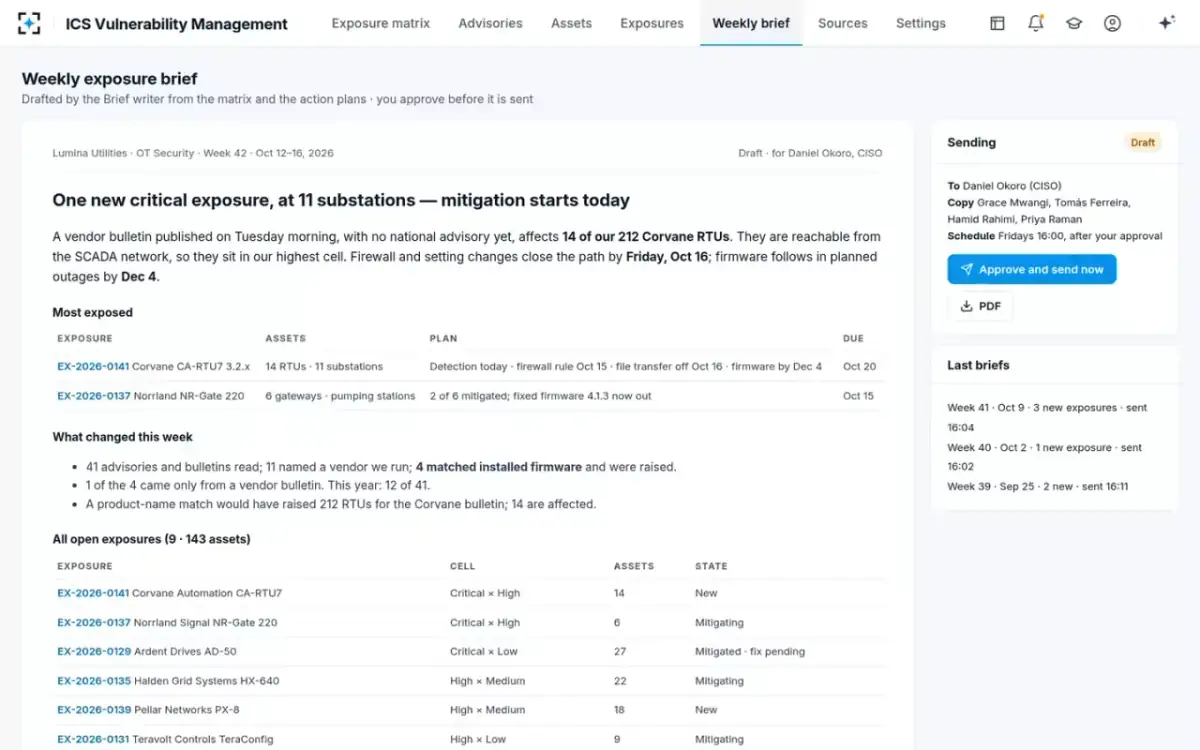This screenshot has height=750, width=1200.
Task: Click the 'Detection today' plan cell
Action: coord(626,367)
